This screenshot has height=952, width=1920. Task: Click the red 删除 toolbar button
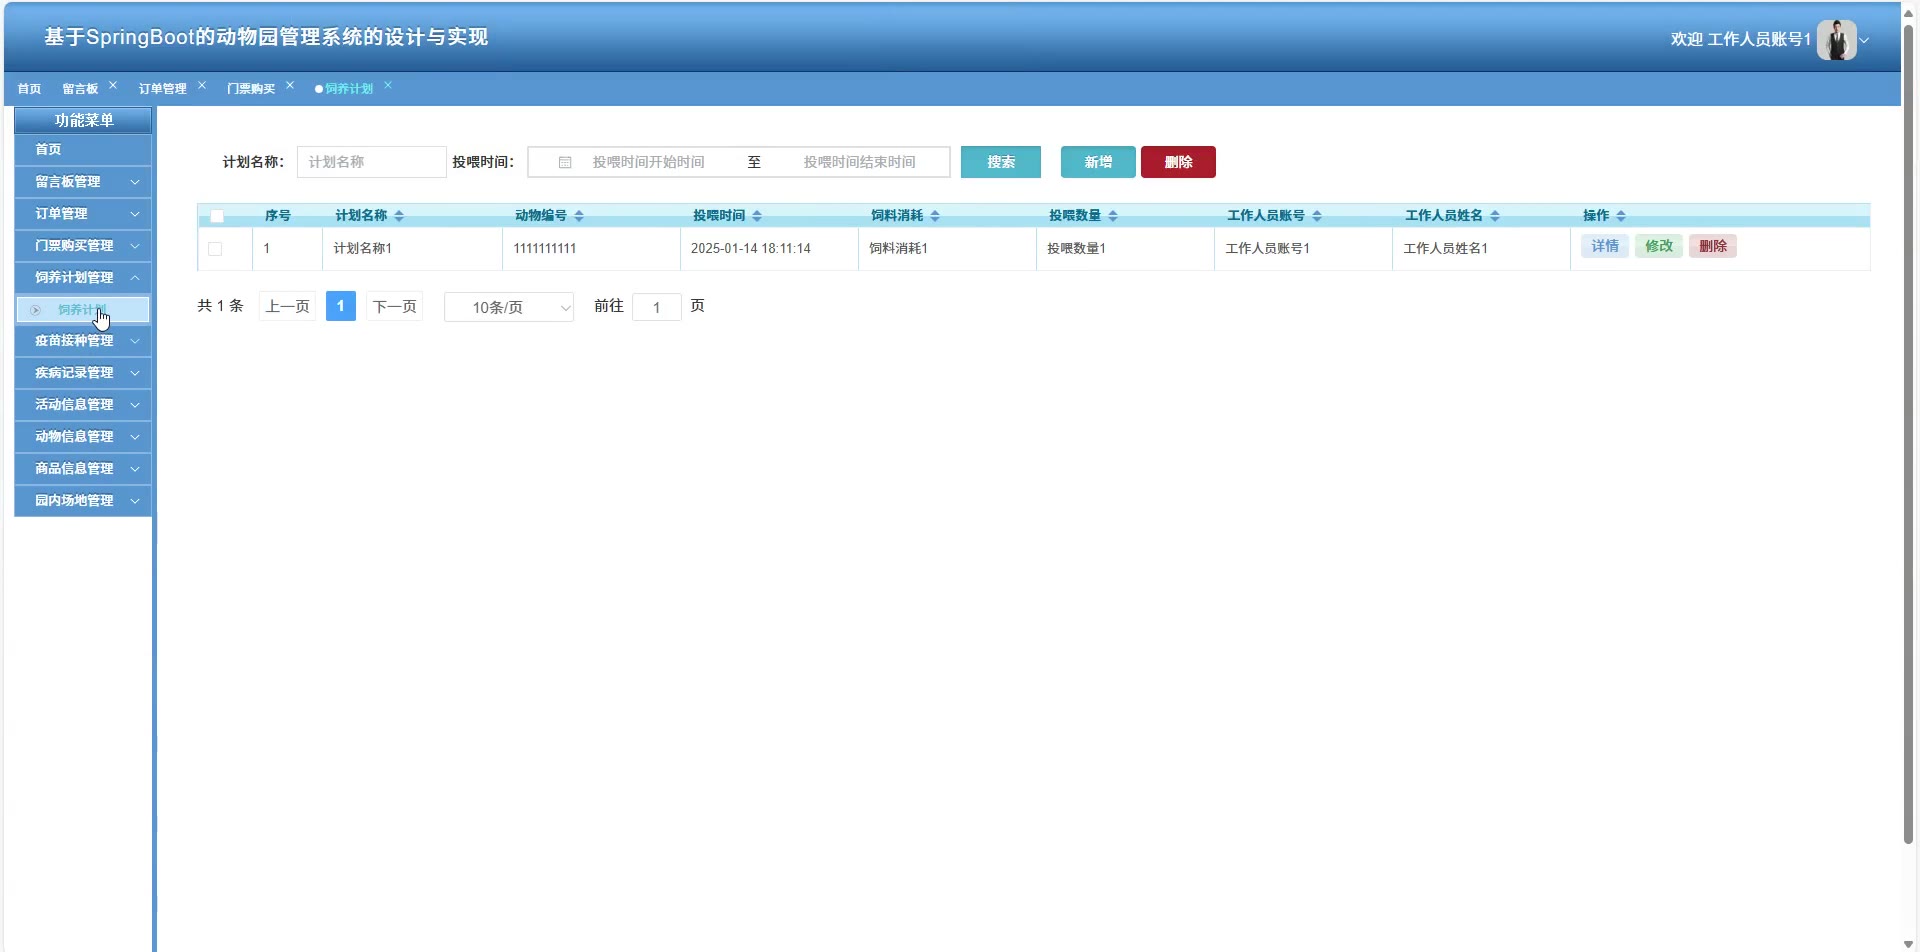[x=1178, y=162]
